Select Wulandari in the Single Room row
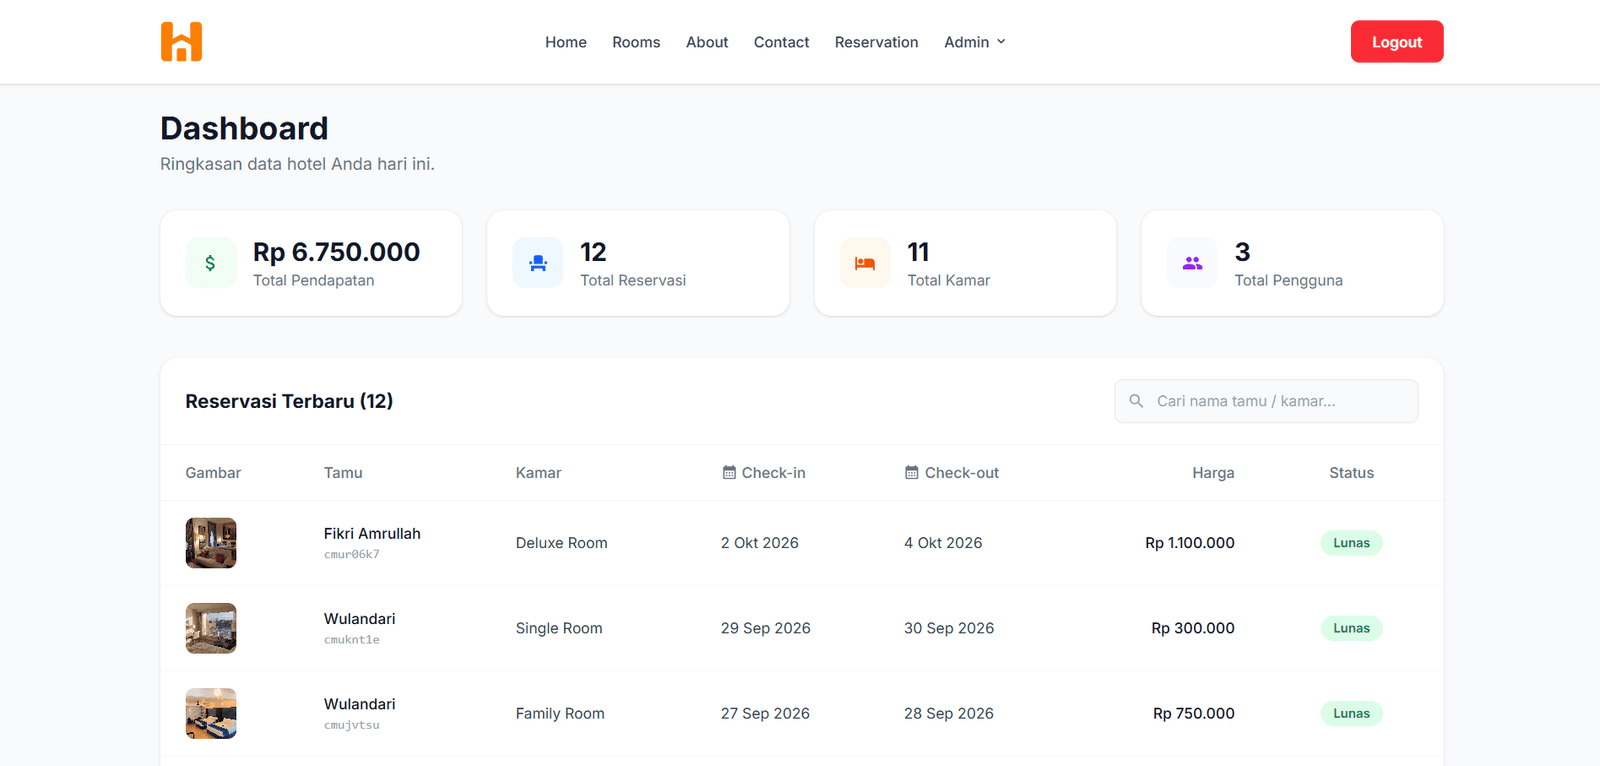1600x766 pixels. (359, 619)
